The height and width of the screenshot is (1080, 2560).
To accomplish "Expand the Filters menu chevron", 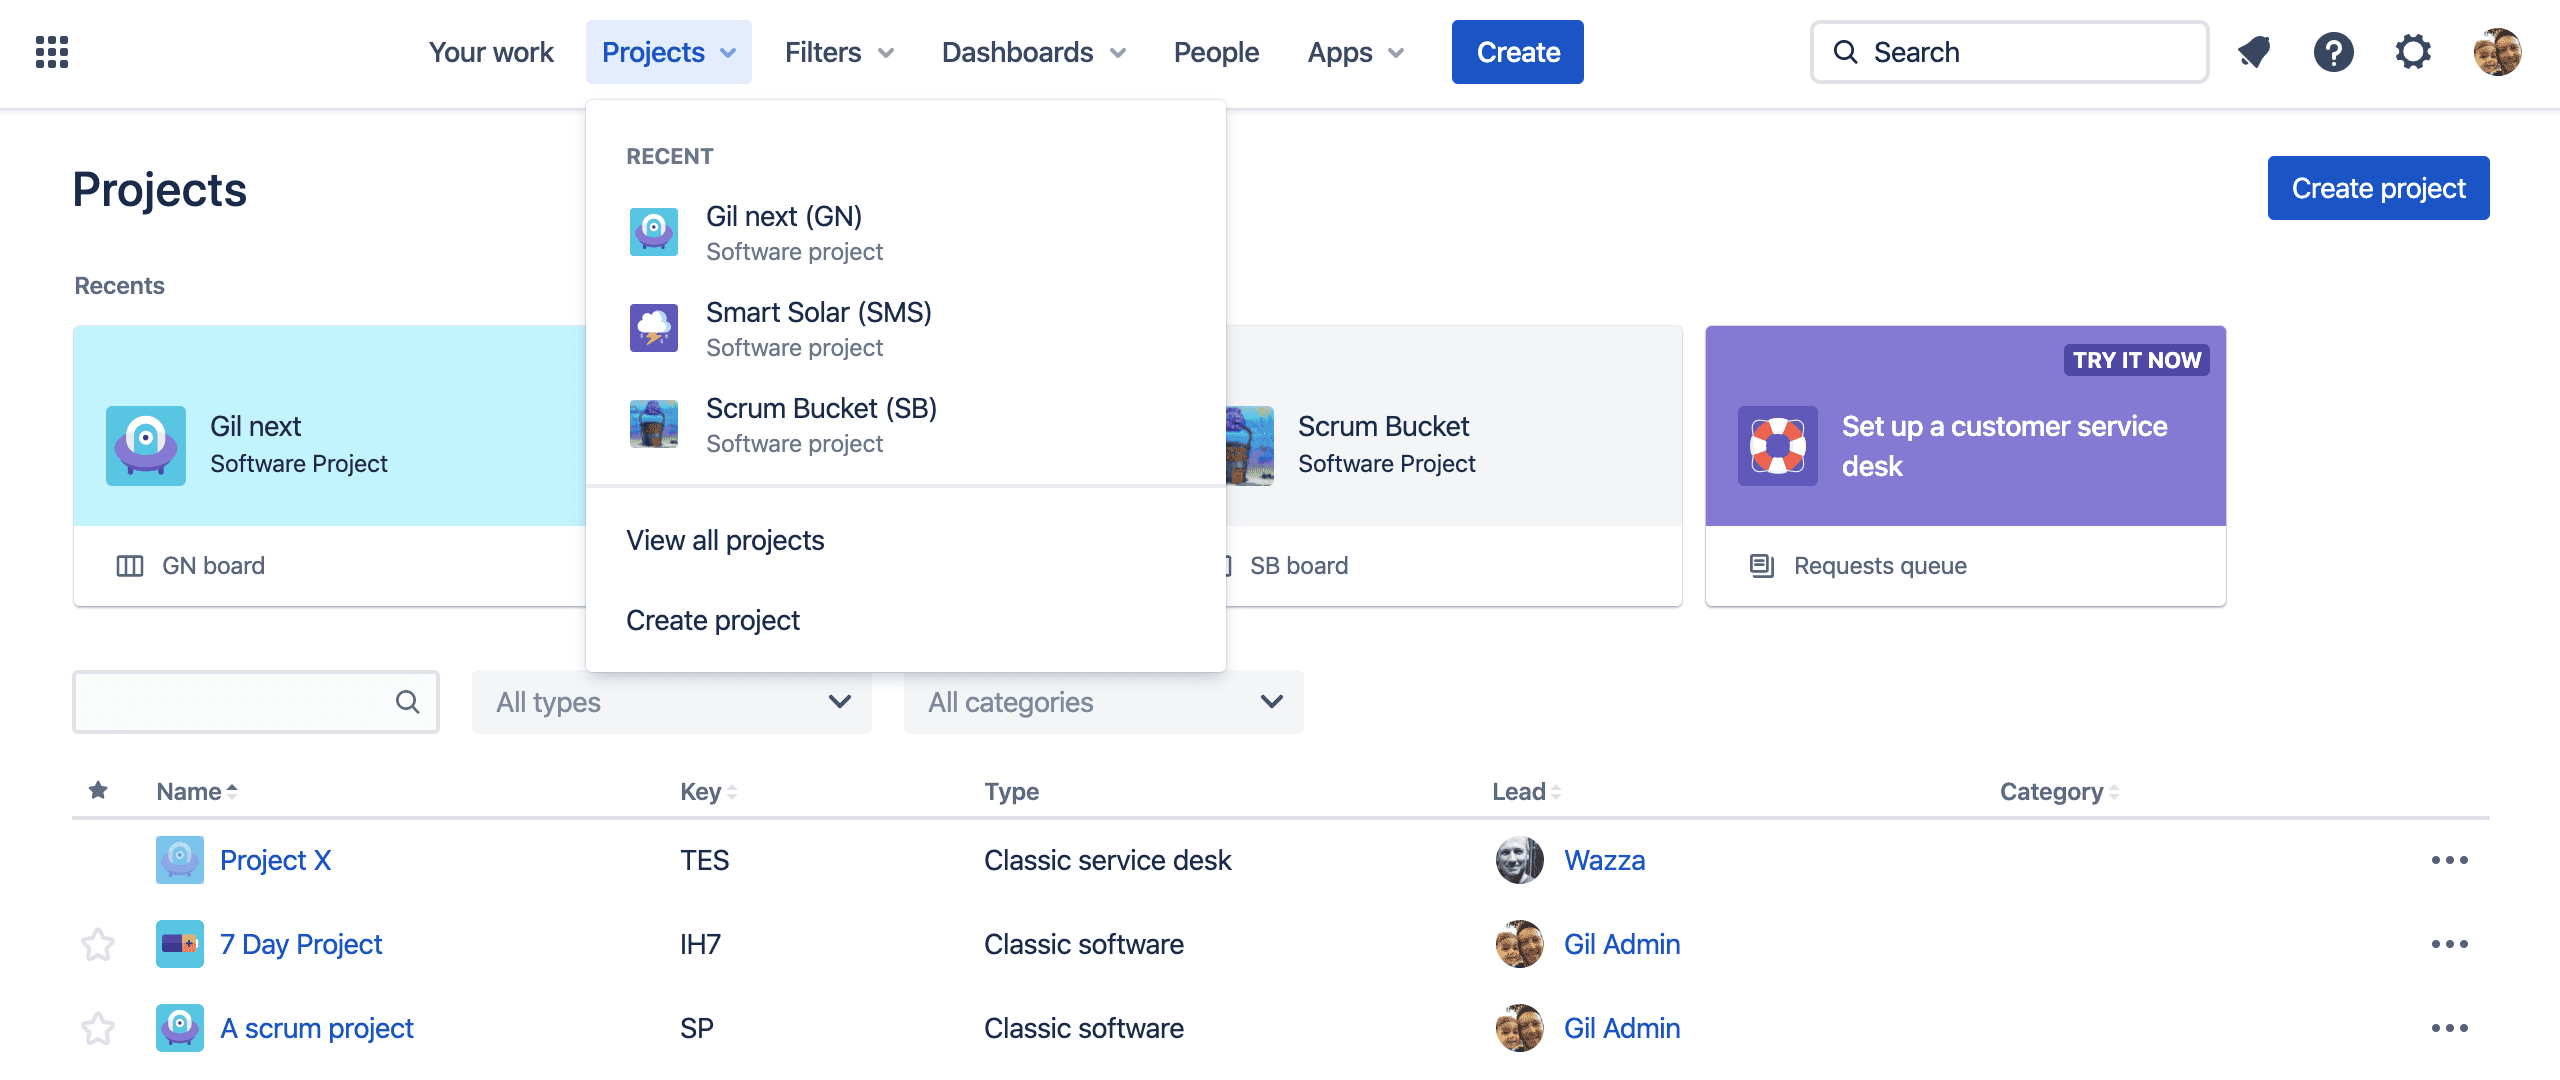I will click(886, 53).
